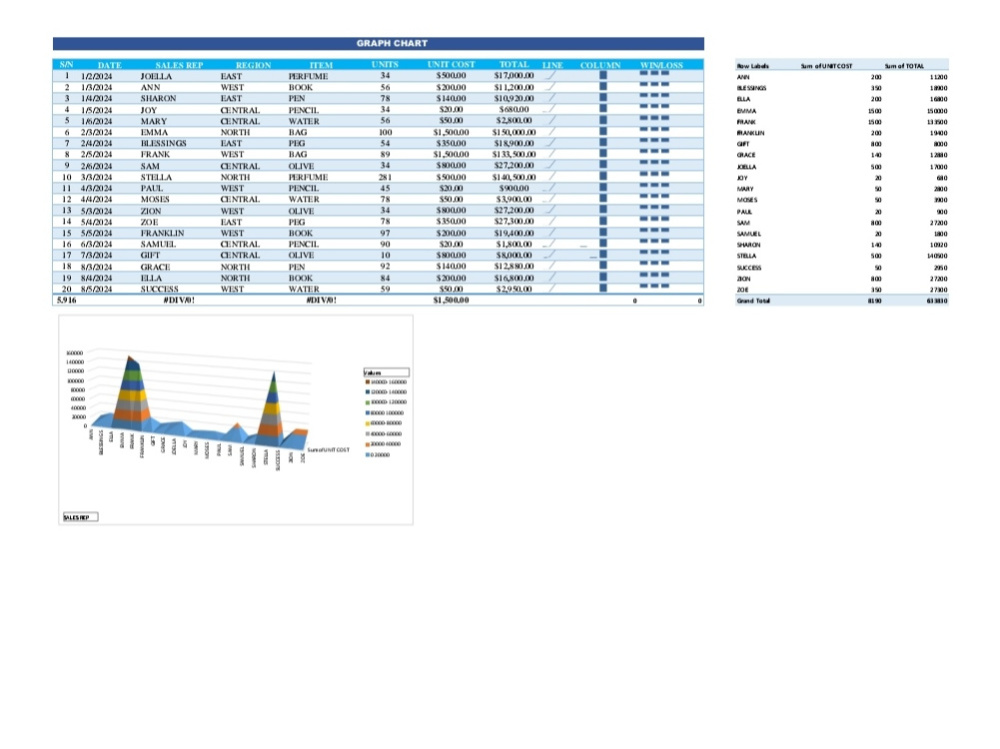Image resolution: width=1000 pixels, height=749 pixels.
Task: Select the date 8/5/2024
Action: pyautogui.click(x=96, y=289)
